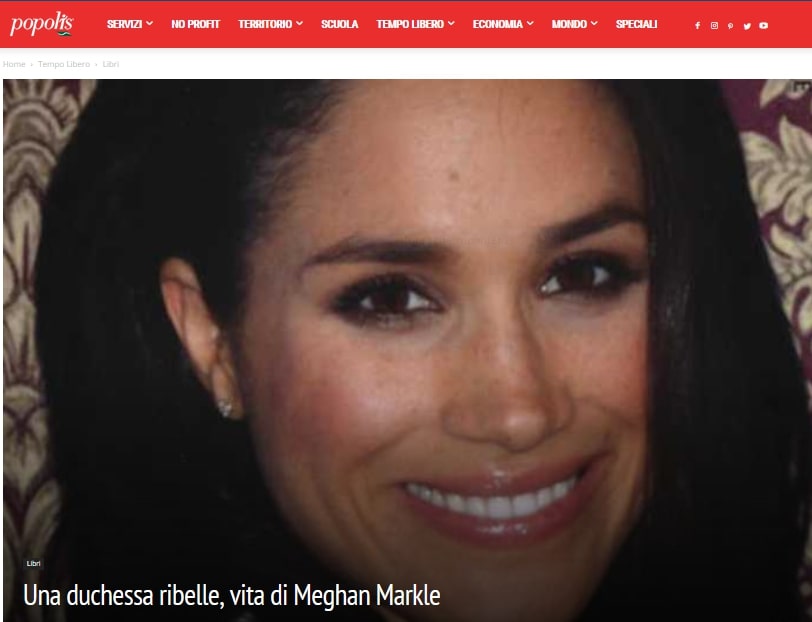Expand the Mondo dropdown menu
The image size is (812, 622).
(574, 24)
